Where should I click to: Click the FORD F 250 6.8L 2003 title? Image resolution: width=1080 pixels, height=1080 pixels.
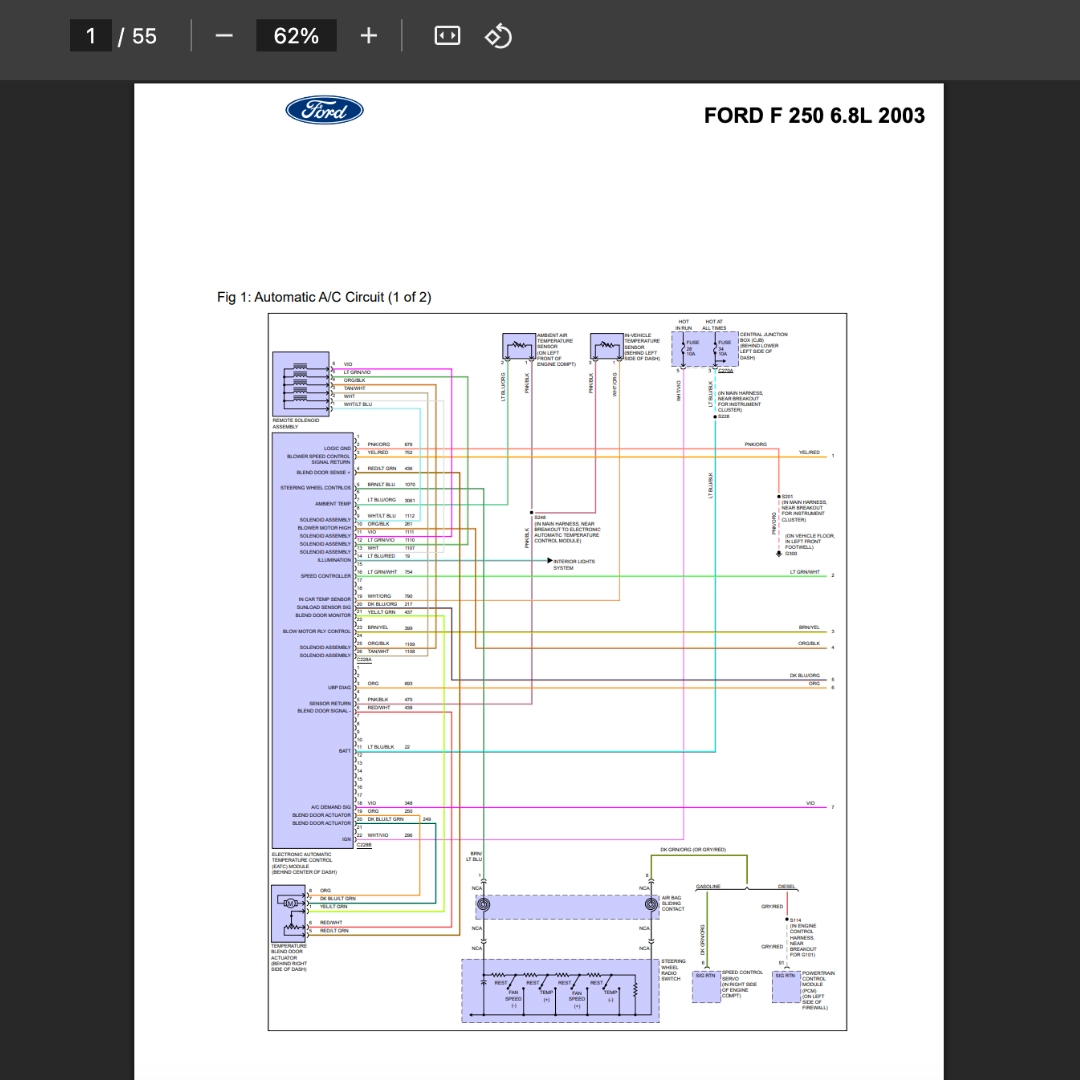pyautogui.click(x=814, y=116)
